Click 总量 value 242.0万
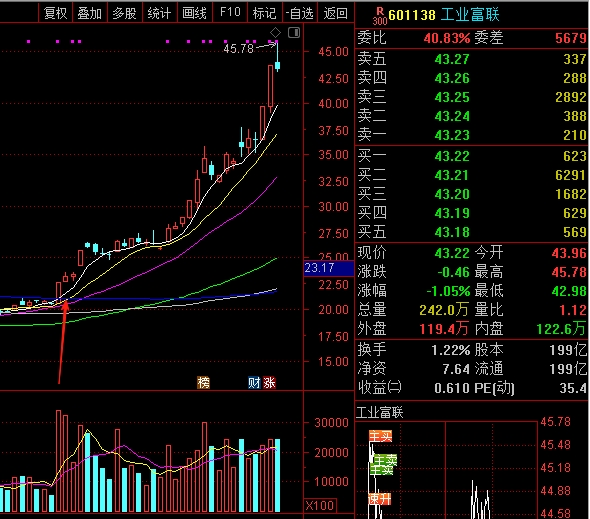590x519 pixels. pos(444,310)
